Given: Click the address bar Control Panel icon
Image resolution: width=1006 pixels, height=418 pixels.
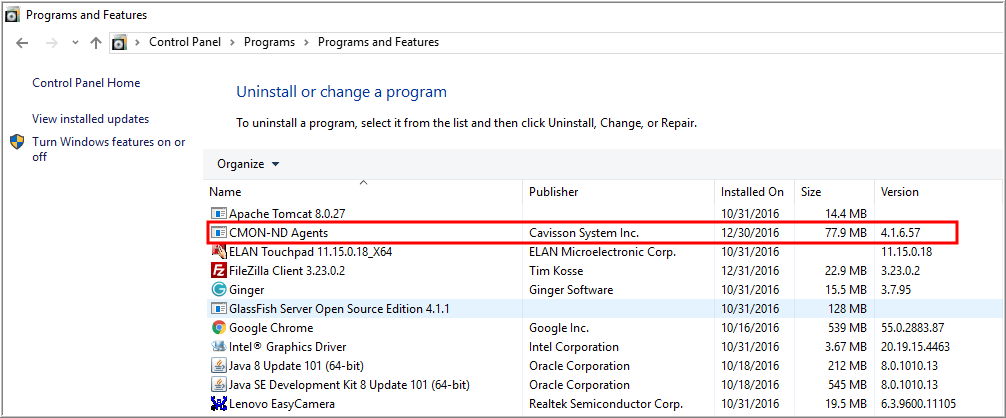Looking at the screenshot, I should pos(119,43).
